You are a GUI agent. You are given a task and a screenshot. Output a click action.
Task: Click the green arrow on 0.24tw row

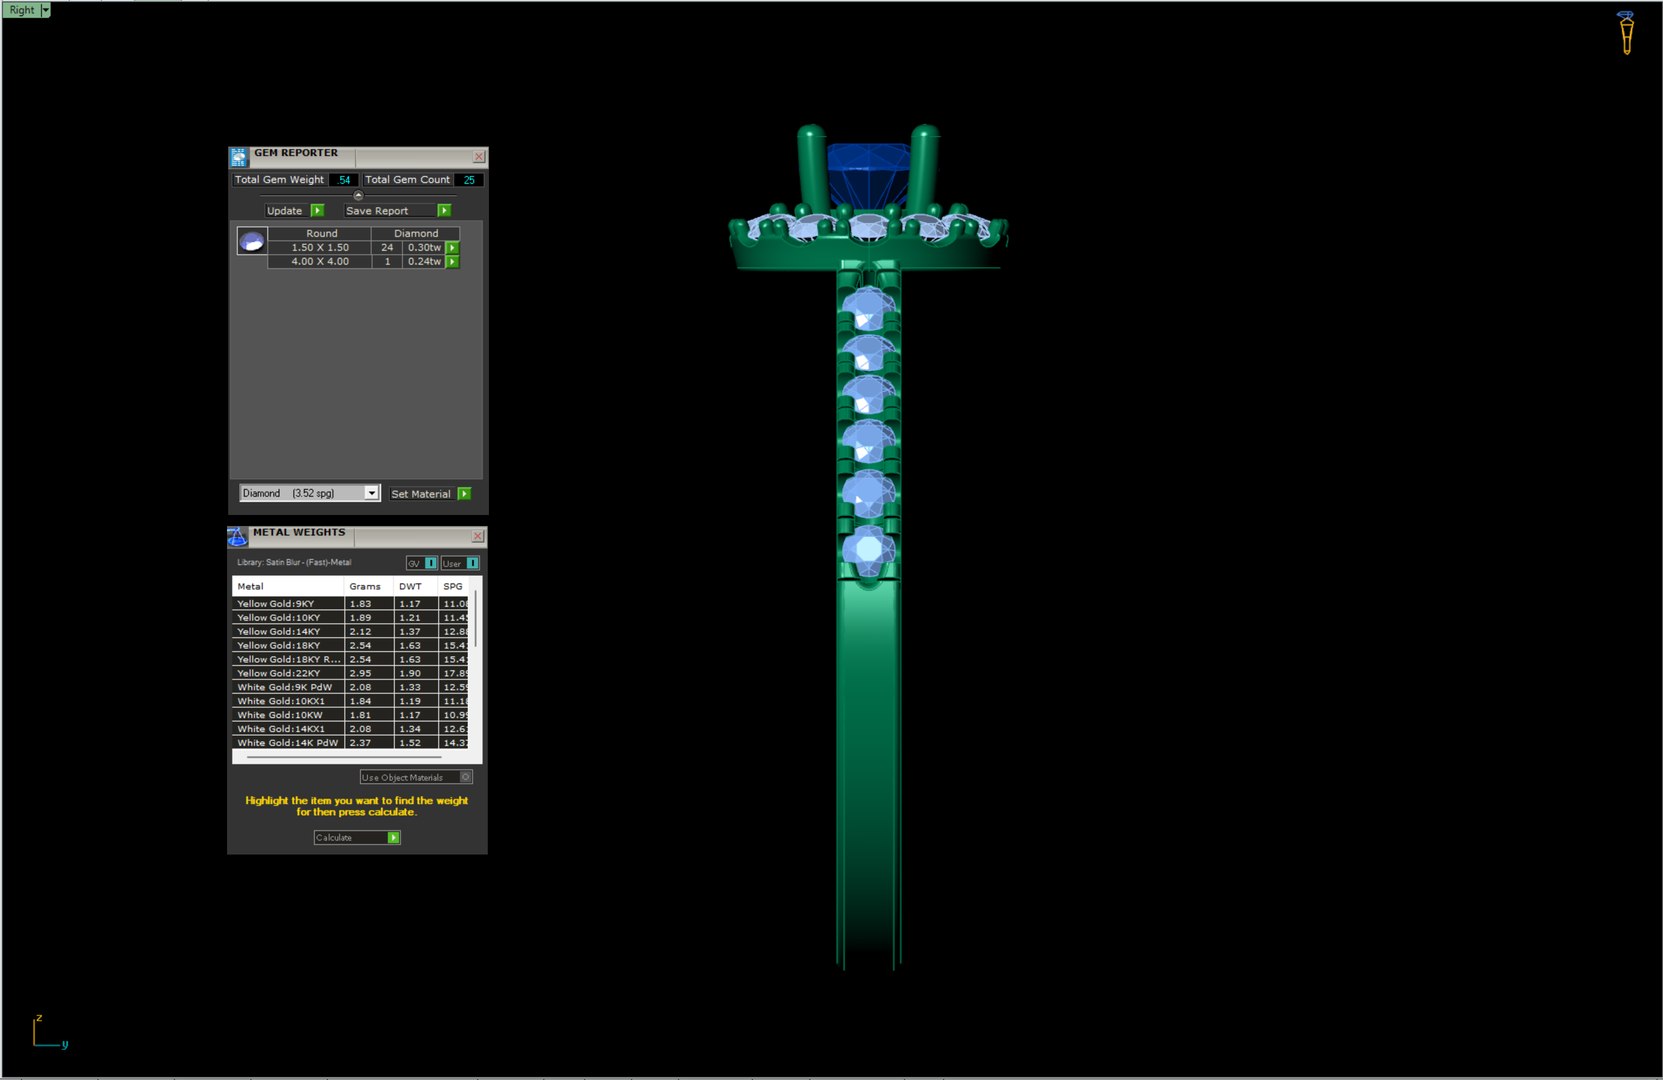(452, 262)
